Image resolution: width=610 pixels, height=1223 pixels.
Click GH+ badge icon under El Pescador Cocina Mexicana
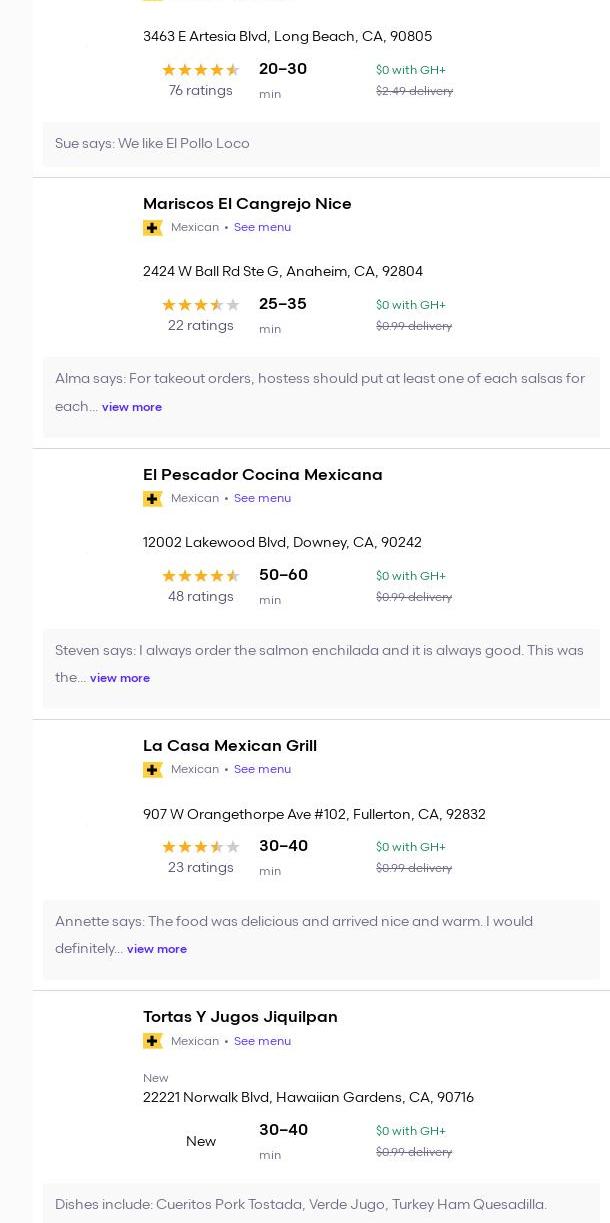pyautogui.click(x=152, y=499)
